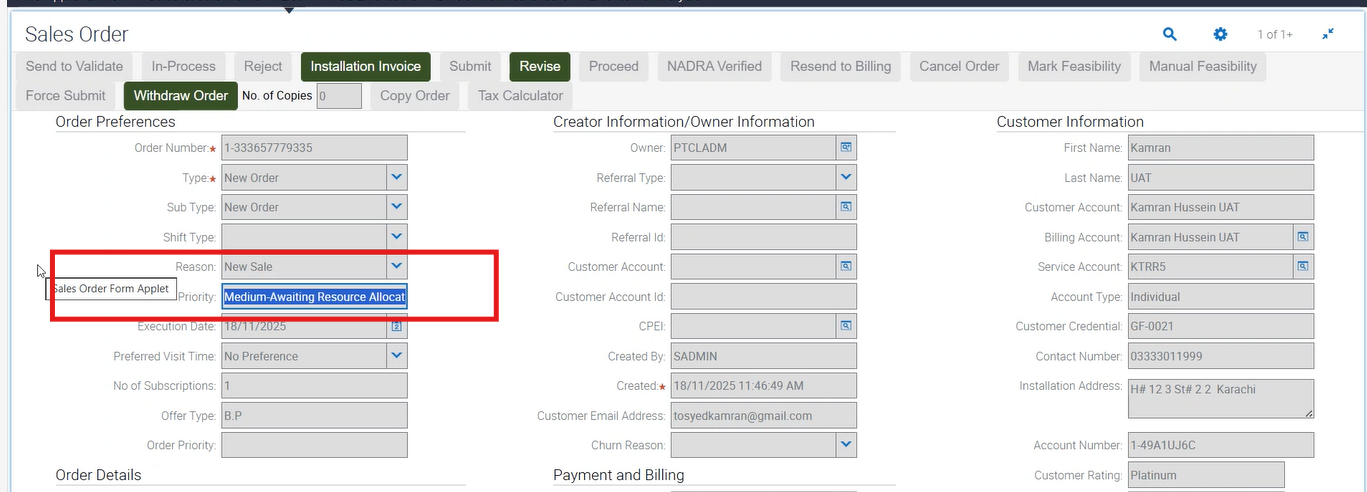Expand the Preferred Visit Time dropdown
Screen dimensions: 1367x492
click(x=397, y=356)
